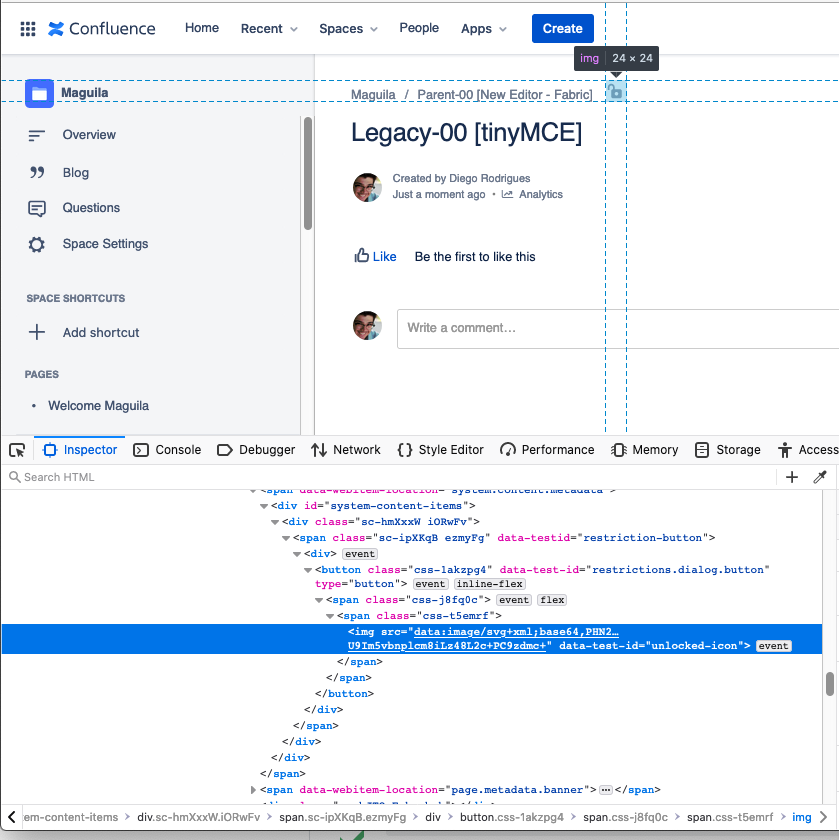Toggle the flex badge on span.css-j8fq0c
Image resolution: width=839 pixels, height=840 pixels.
pos(549,599)
